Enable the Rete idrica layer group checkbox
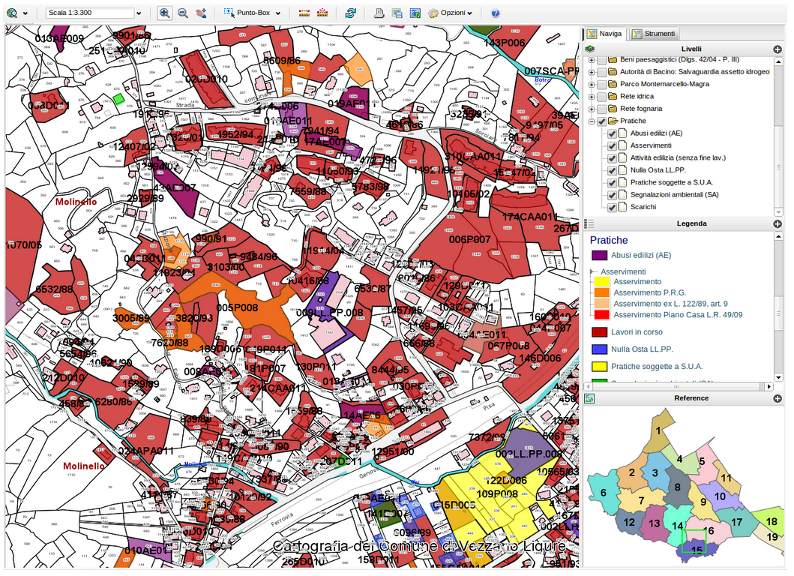 pos(601,96)
